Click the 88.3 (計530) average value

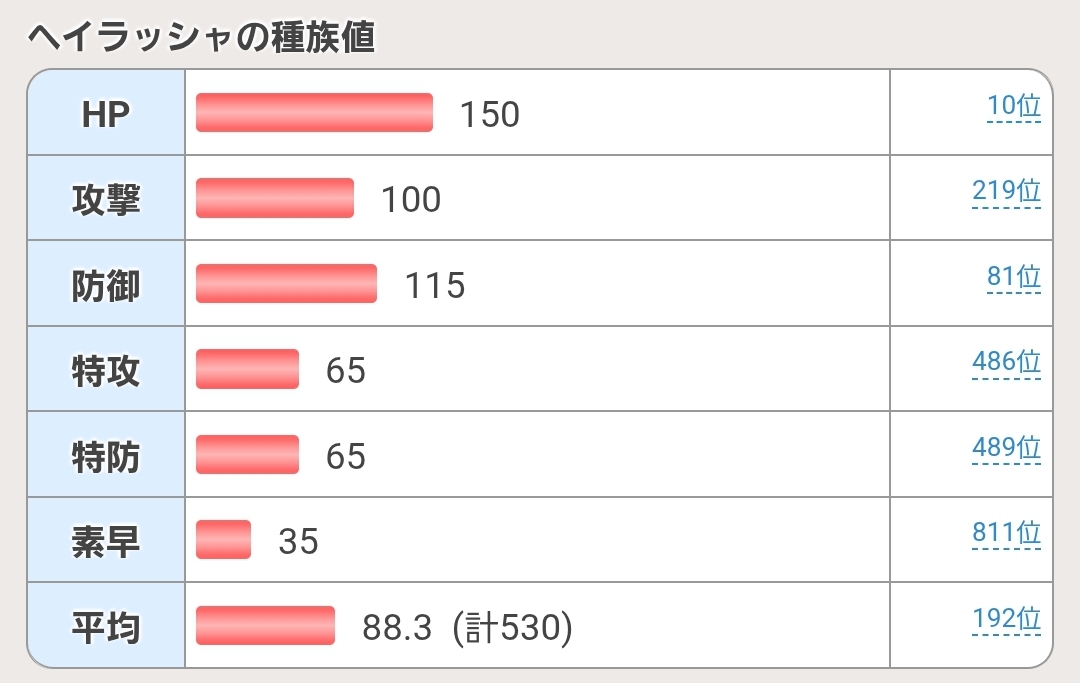tap(467, 628)
